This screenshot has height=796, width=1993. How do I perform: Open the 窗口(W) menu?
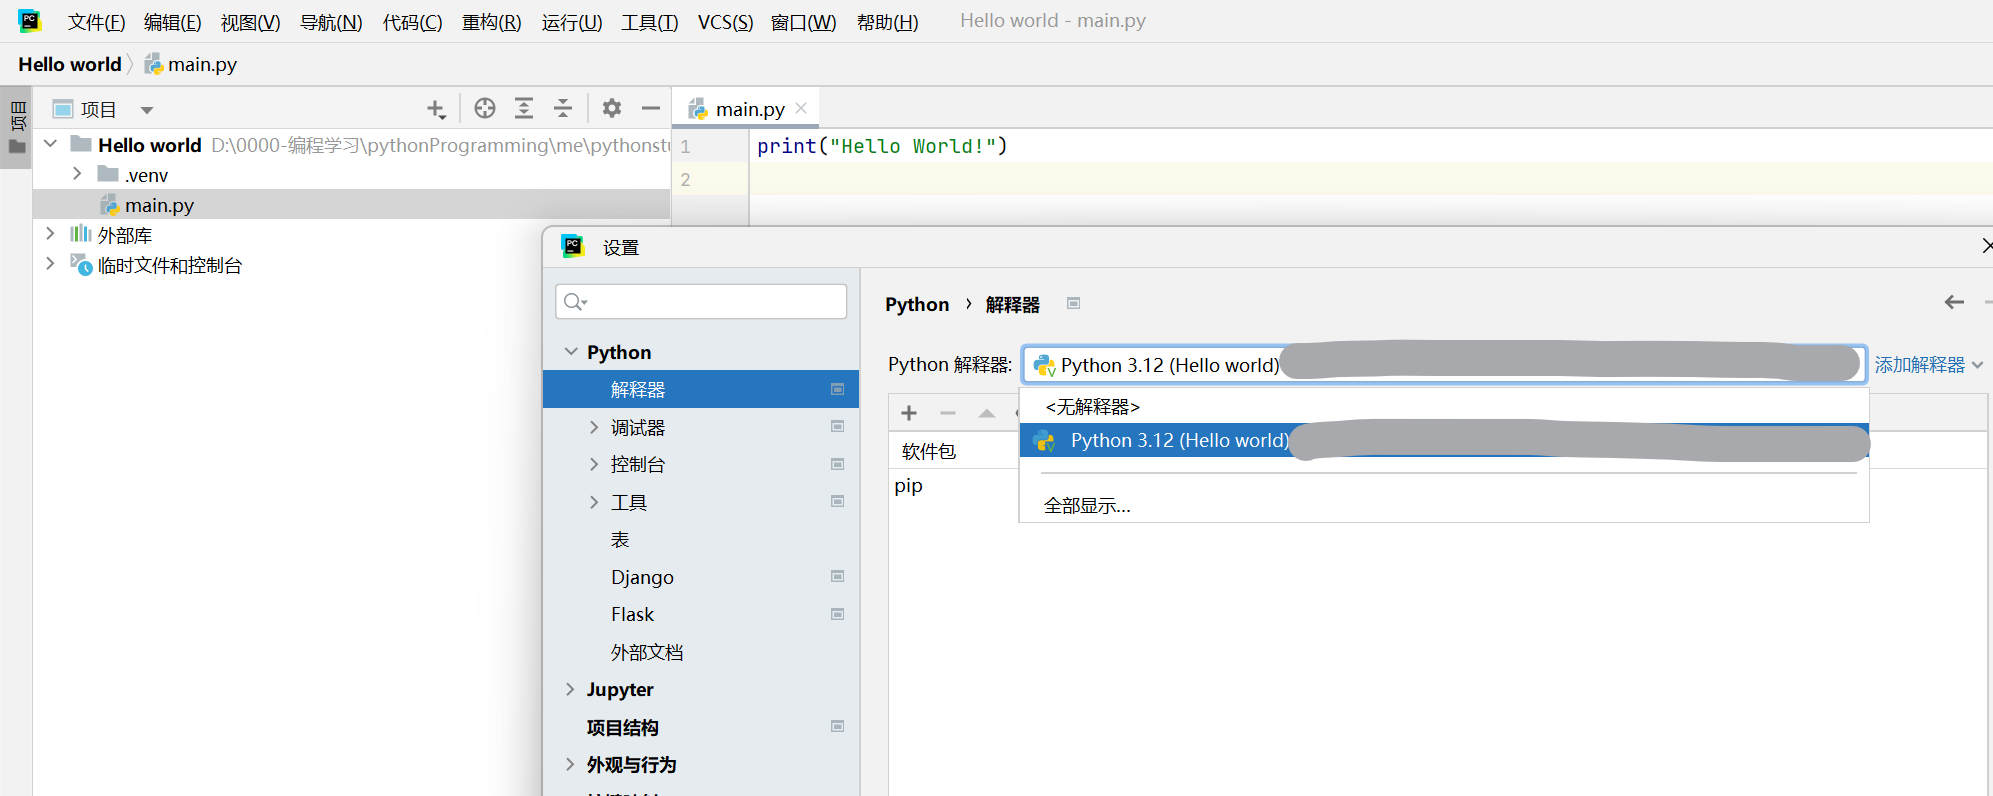[803, 22]
